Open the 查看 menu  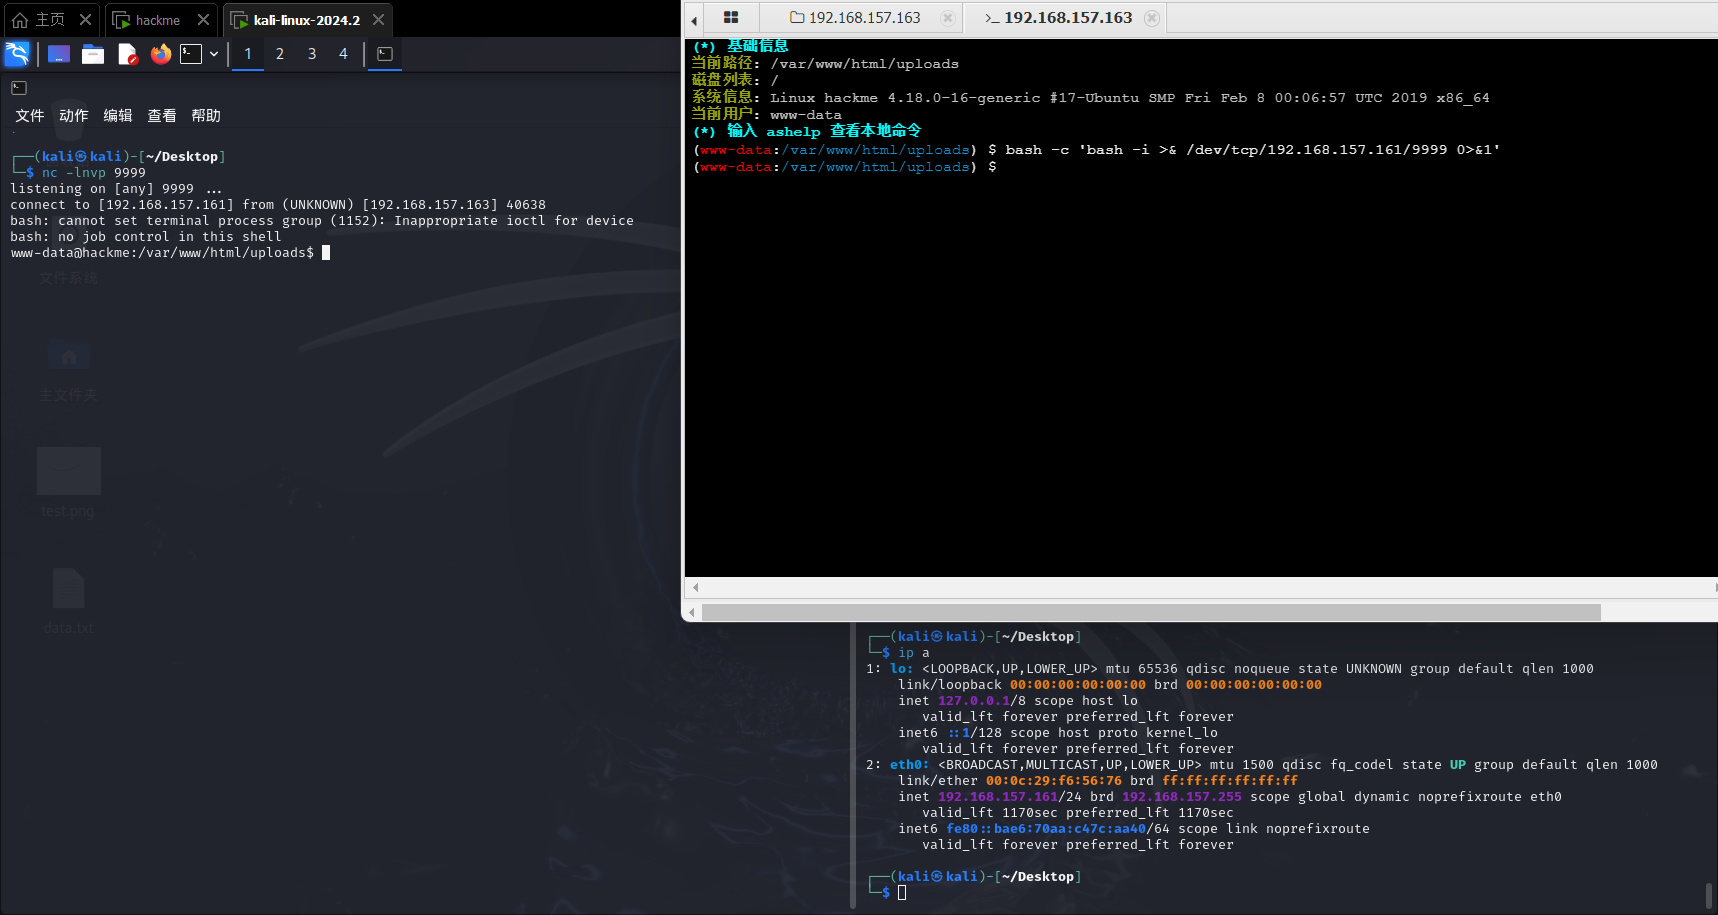coord(162,116)
